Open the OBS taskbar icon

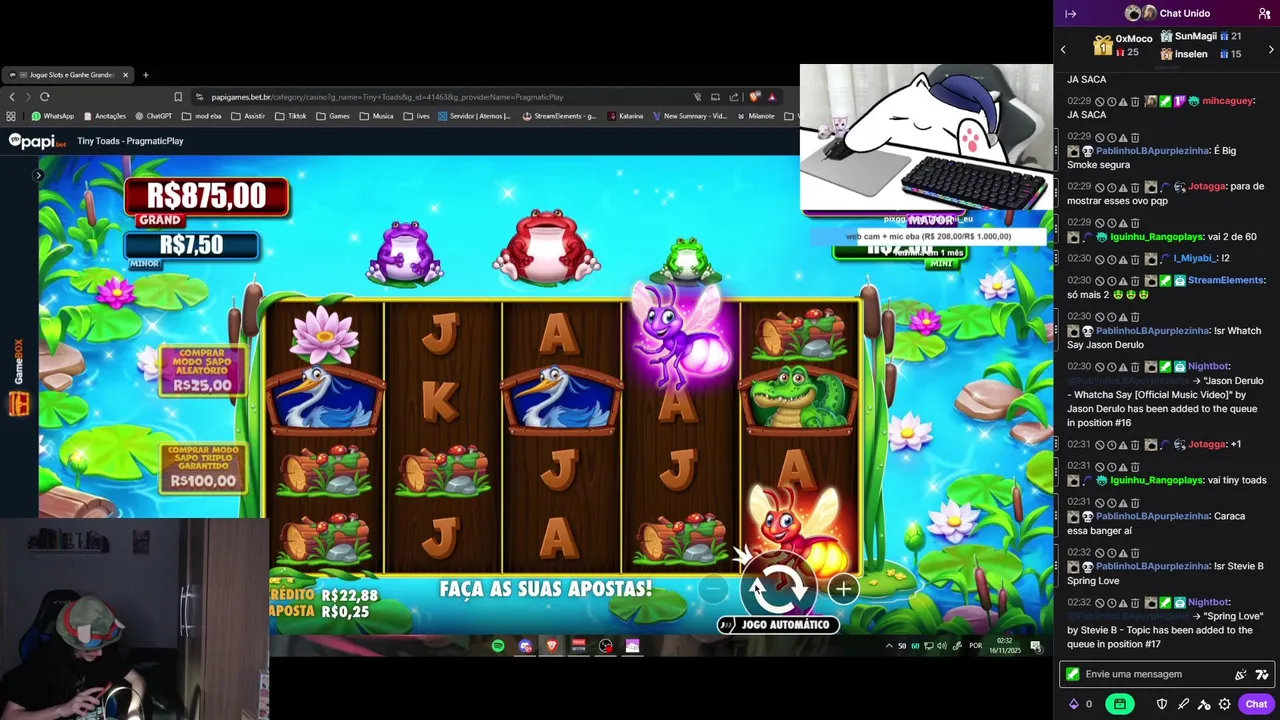coord(605,646)
